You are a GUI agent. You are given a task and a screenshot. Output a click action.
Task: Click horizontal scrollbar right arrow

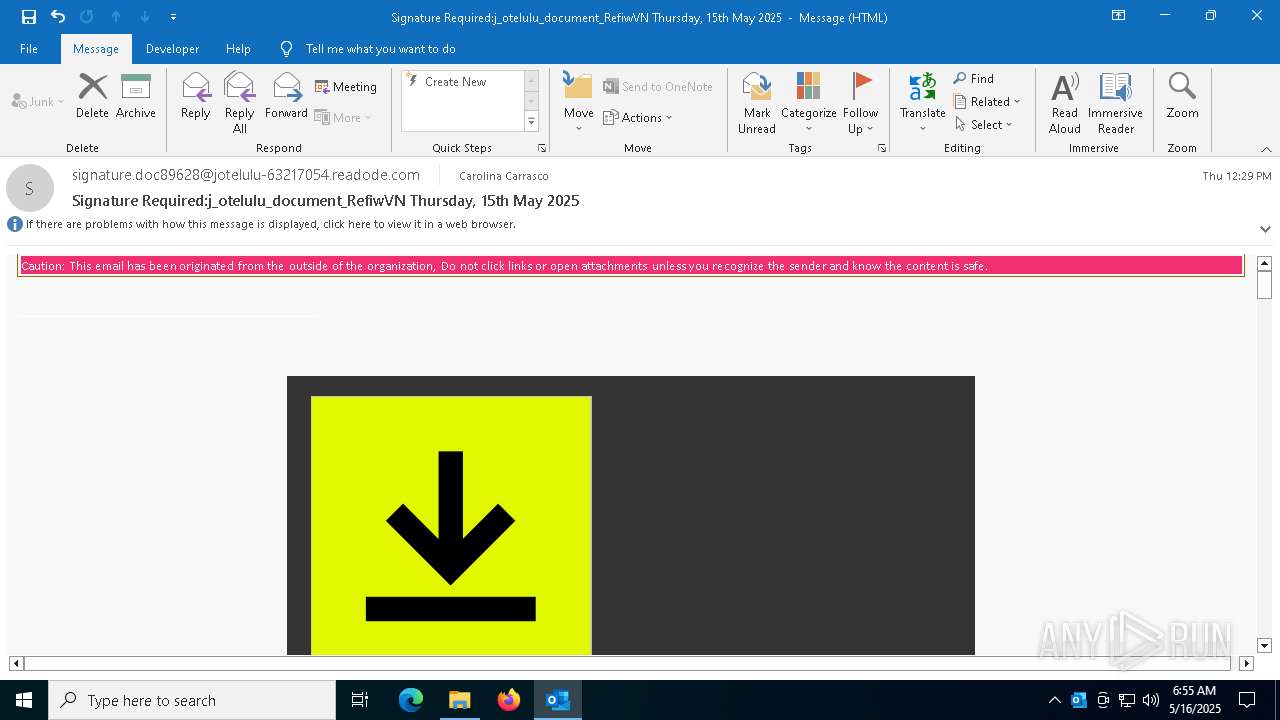[1246, 663]
